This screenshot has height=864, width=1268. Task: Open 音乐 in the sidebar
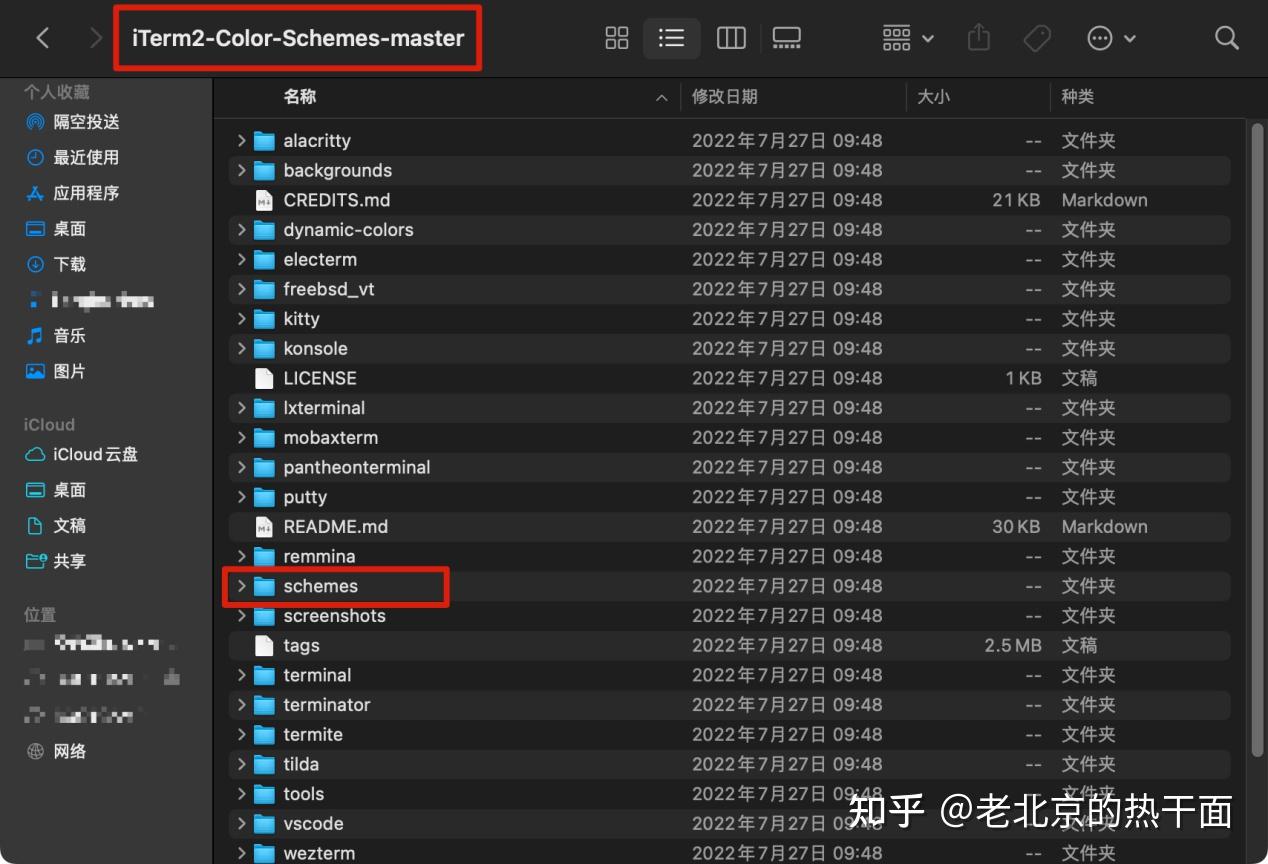pyautogui.click(x=56, y=336)
